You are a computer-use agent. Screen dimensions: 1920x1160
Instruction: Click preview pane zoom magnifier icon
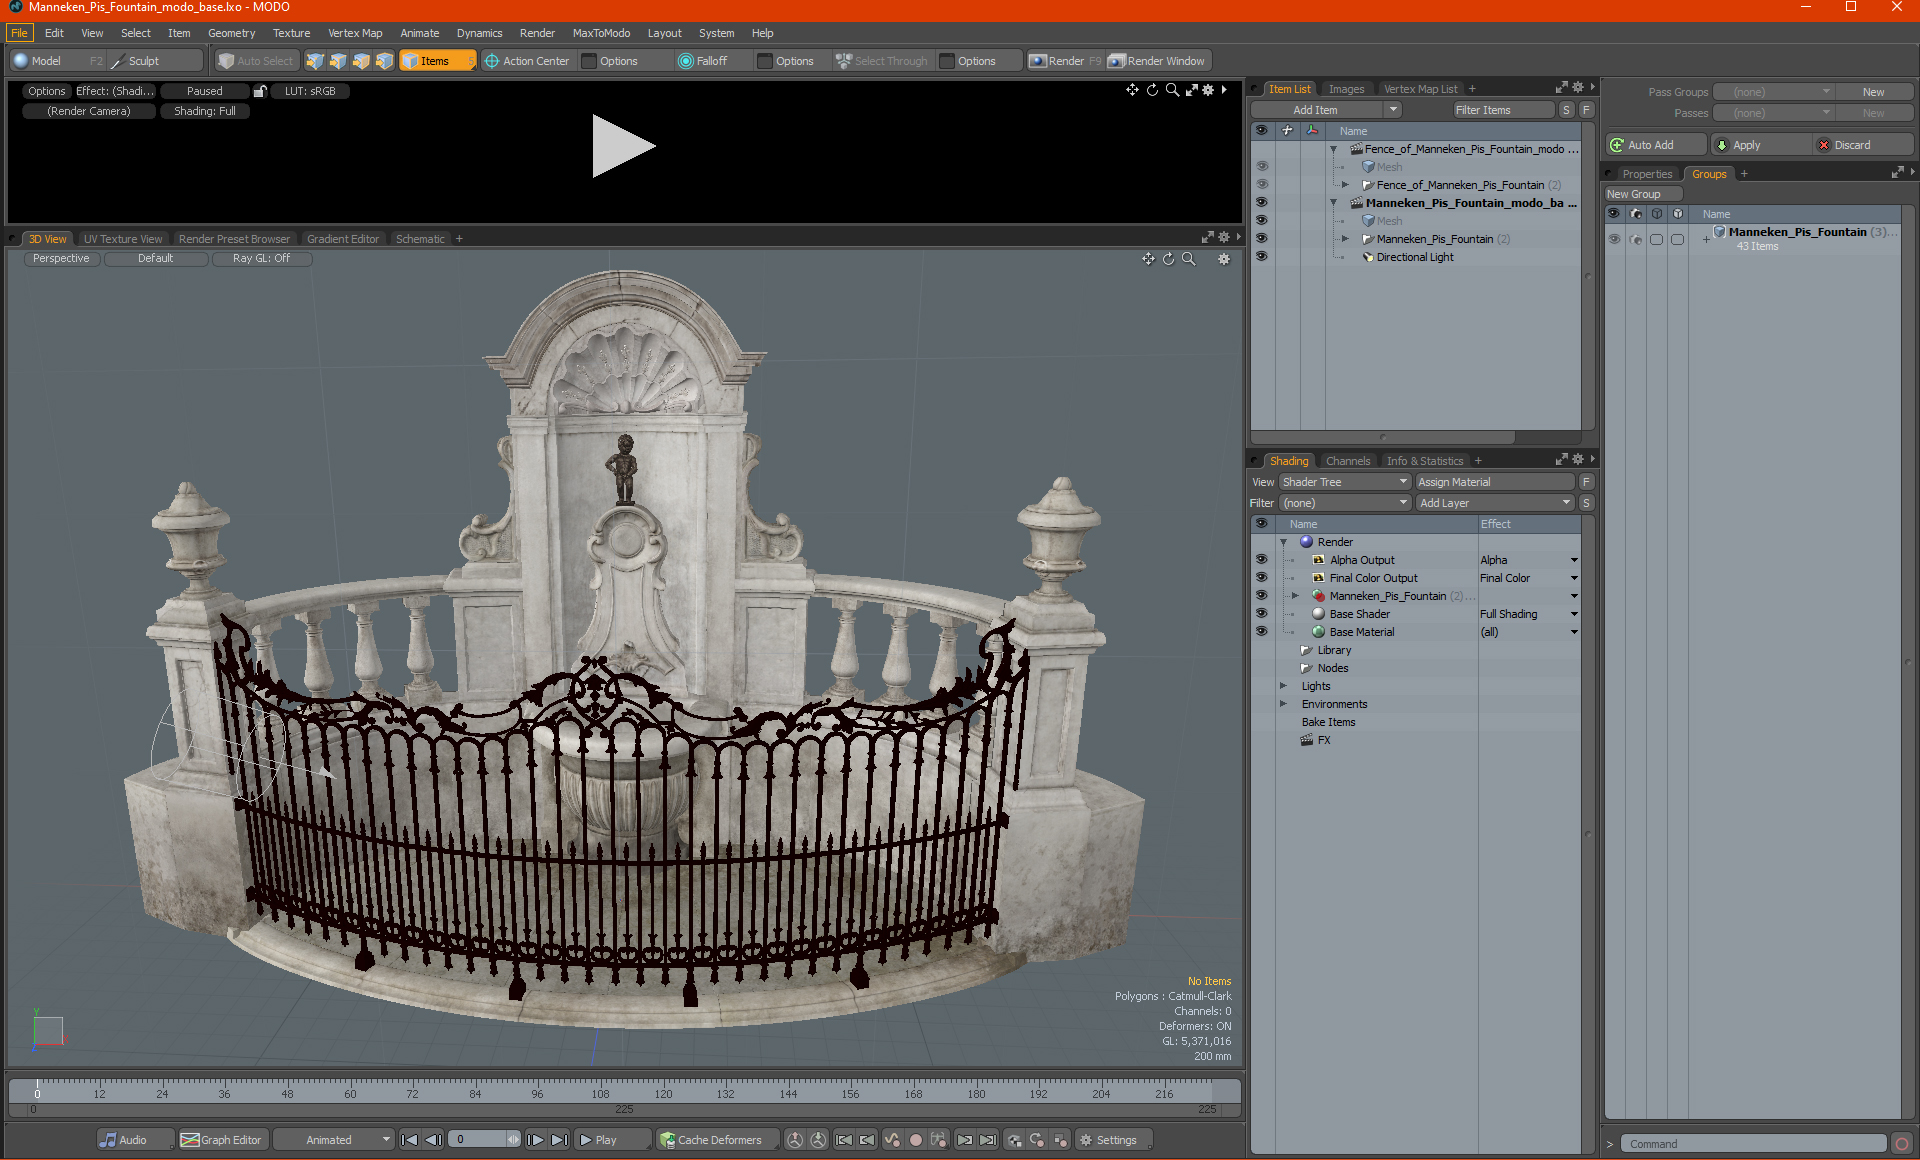tap(1172, 90)
